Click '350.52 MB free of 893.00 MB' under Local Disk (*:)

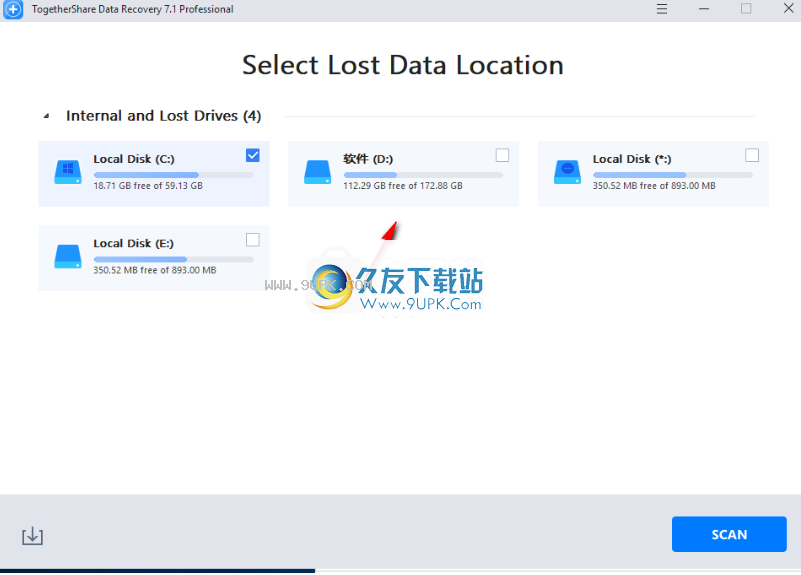coord(654,186)
